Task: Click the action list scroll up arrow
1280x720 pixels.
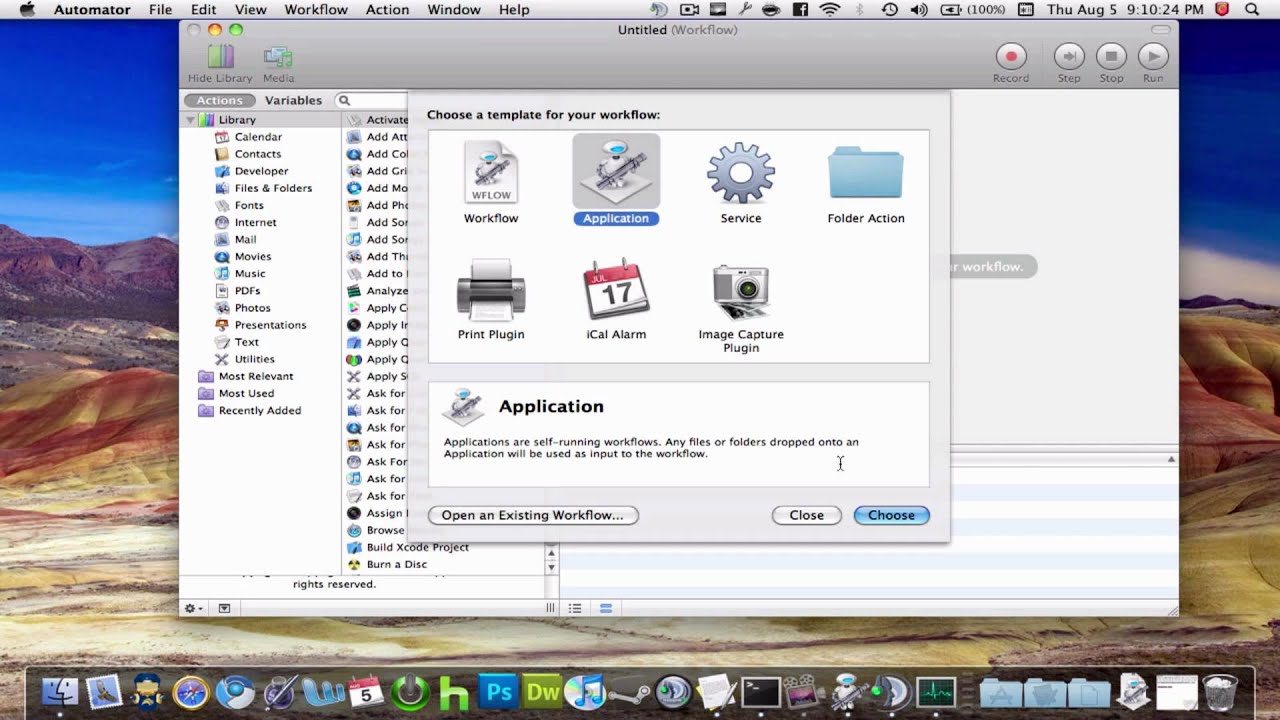Action: pyautogui.click(x=551, y=552)
